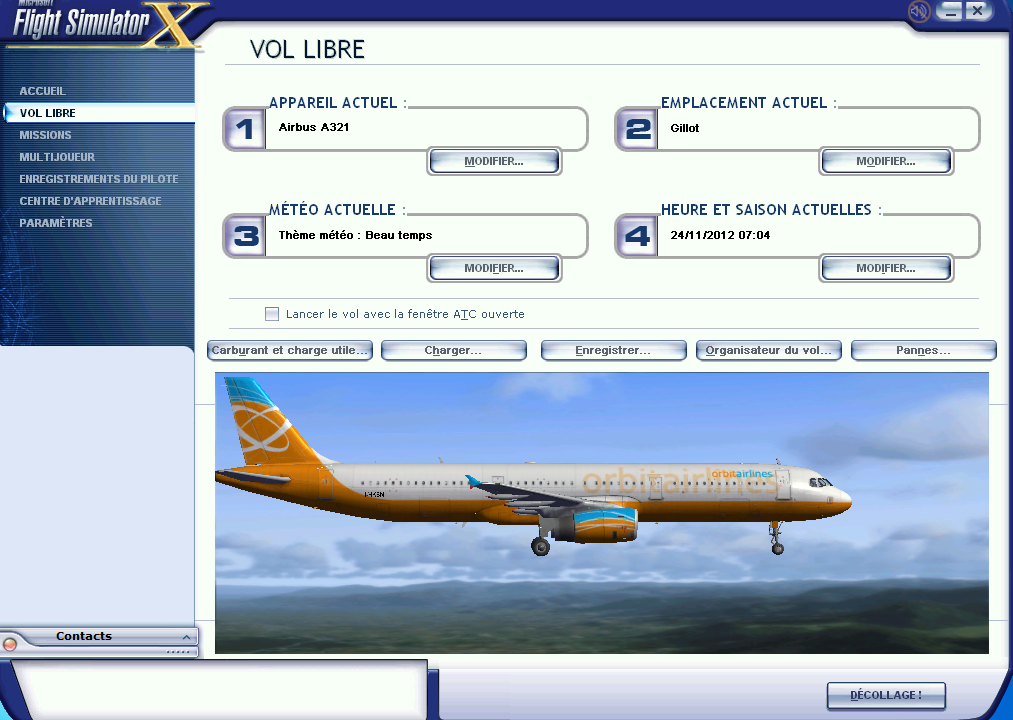The width and height of the screenshot is (1013, 720).
Task: Go to Accueil in sidebar
Action: 43,91
